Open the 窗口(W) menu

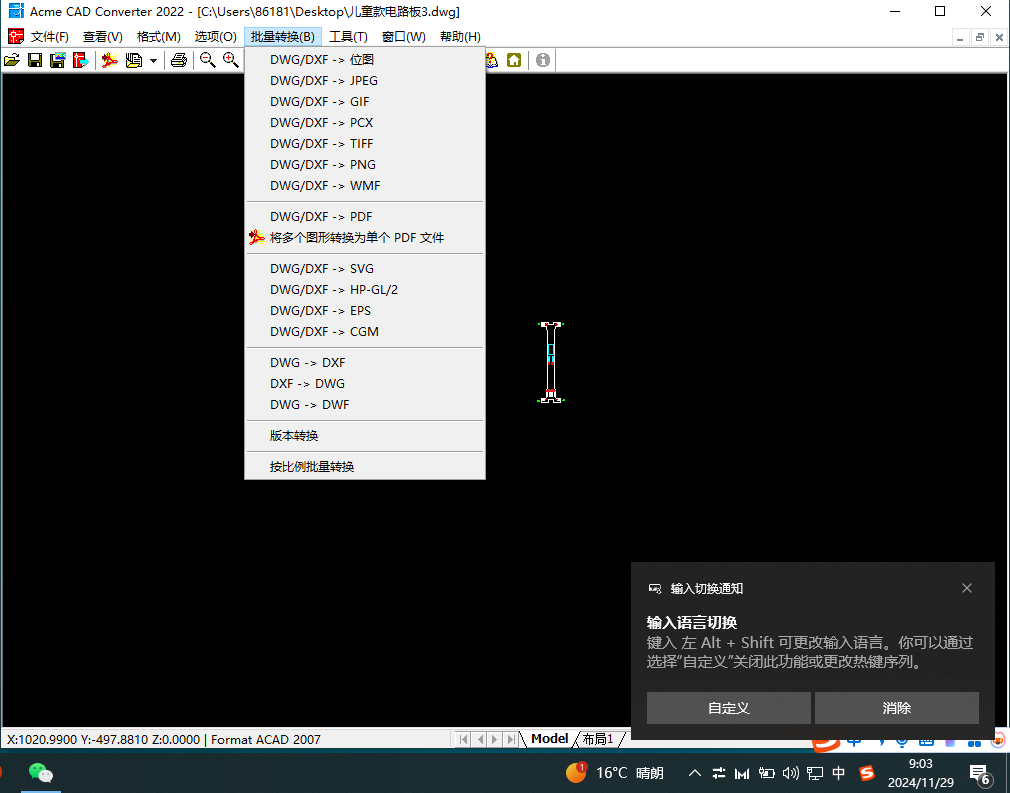(x=404, y=37)
